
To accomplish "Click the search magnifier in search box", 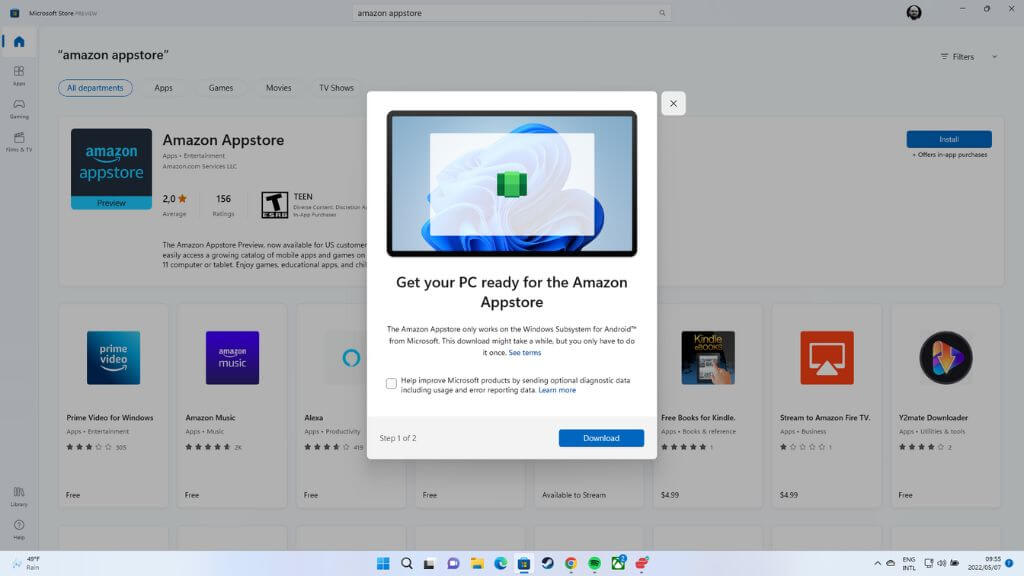I will tap(662, 13).
